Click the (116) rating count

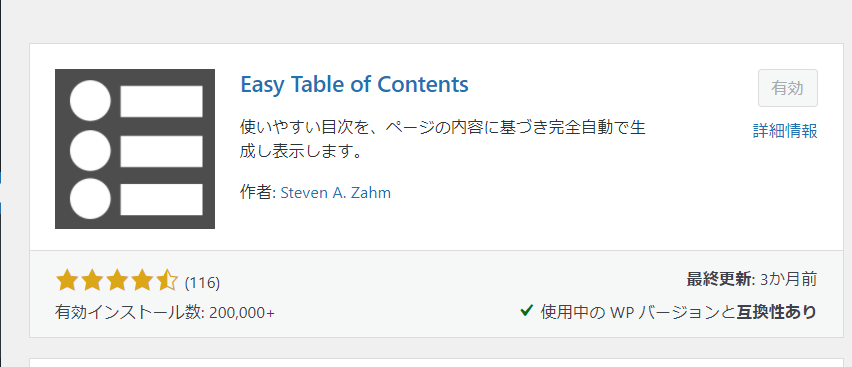click(x=202, y=283)
